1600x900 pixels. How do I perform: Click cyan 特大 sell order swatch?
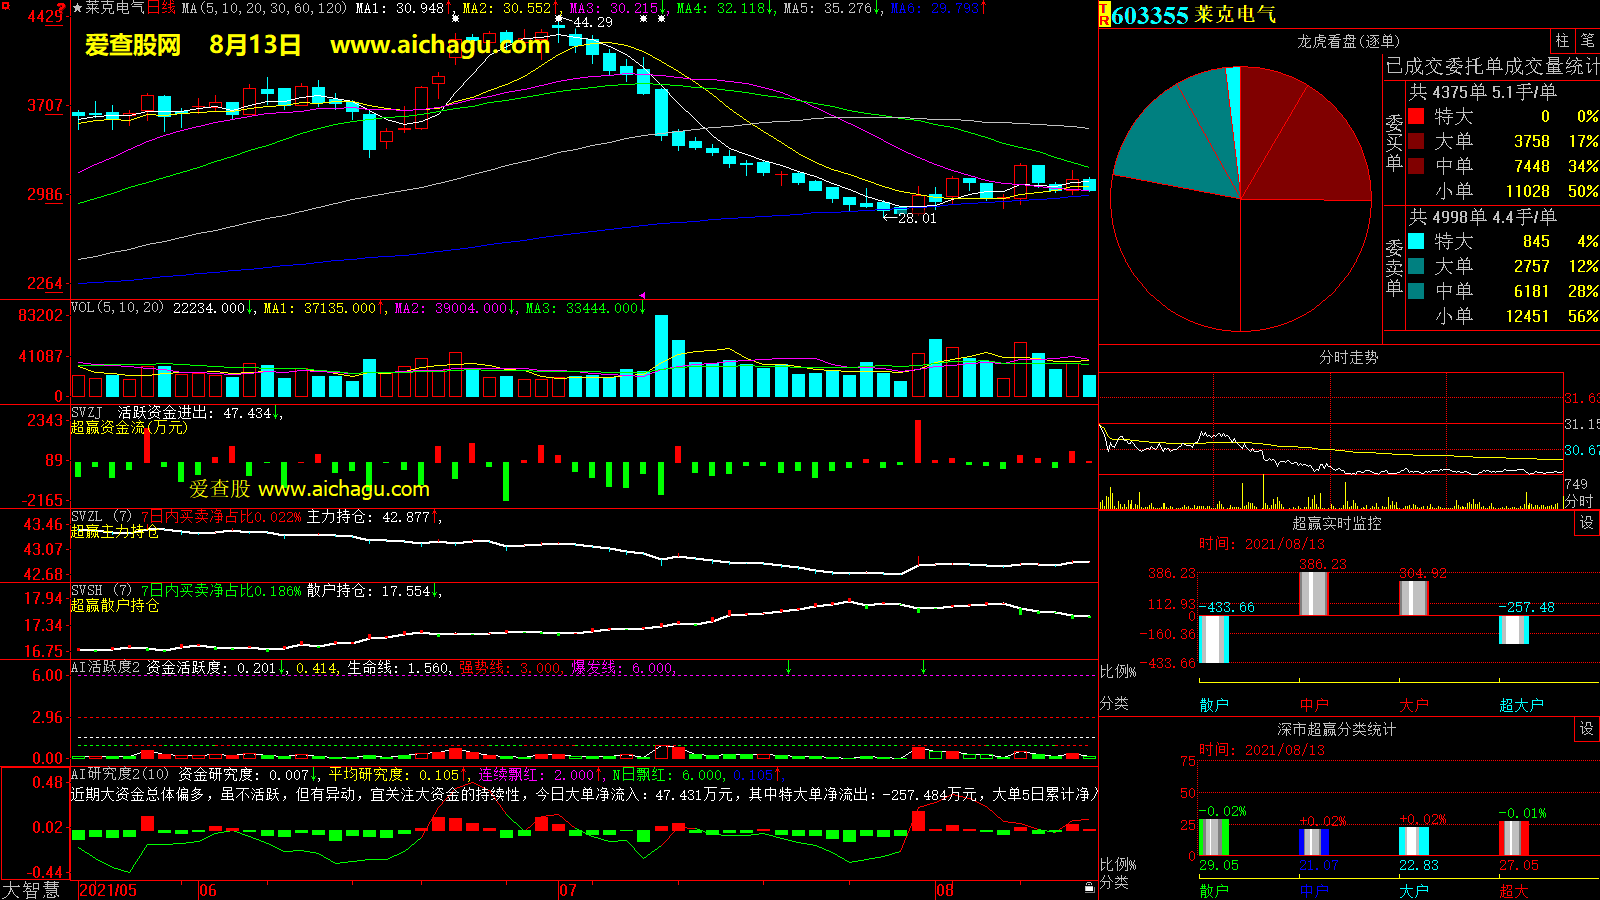point(1416,241)
